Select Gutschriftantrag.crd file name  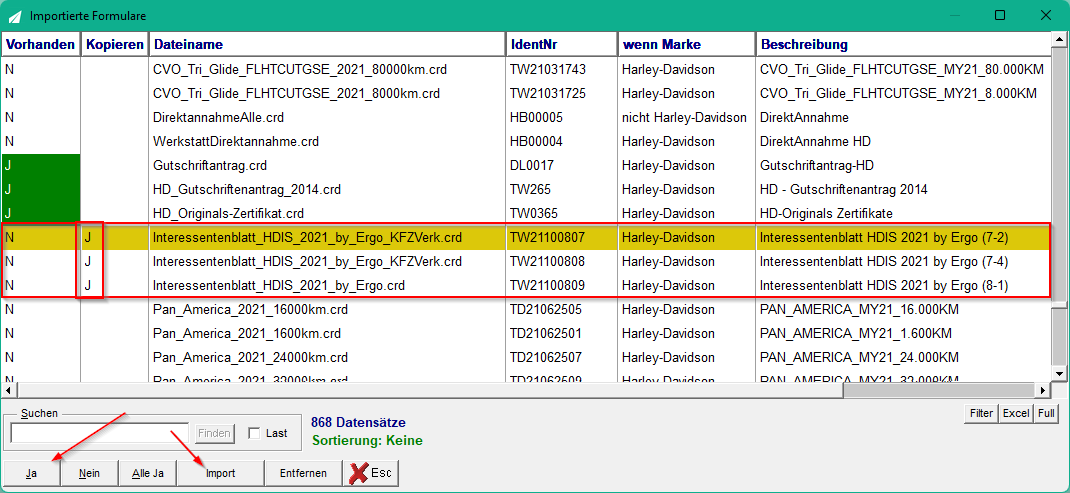pyautogui.click(x=210, y=165)
